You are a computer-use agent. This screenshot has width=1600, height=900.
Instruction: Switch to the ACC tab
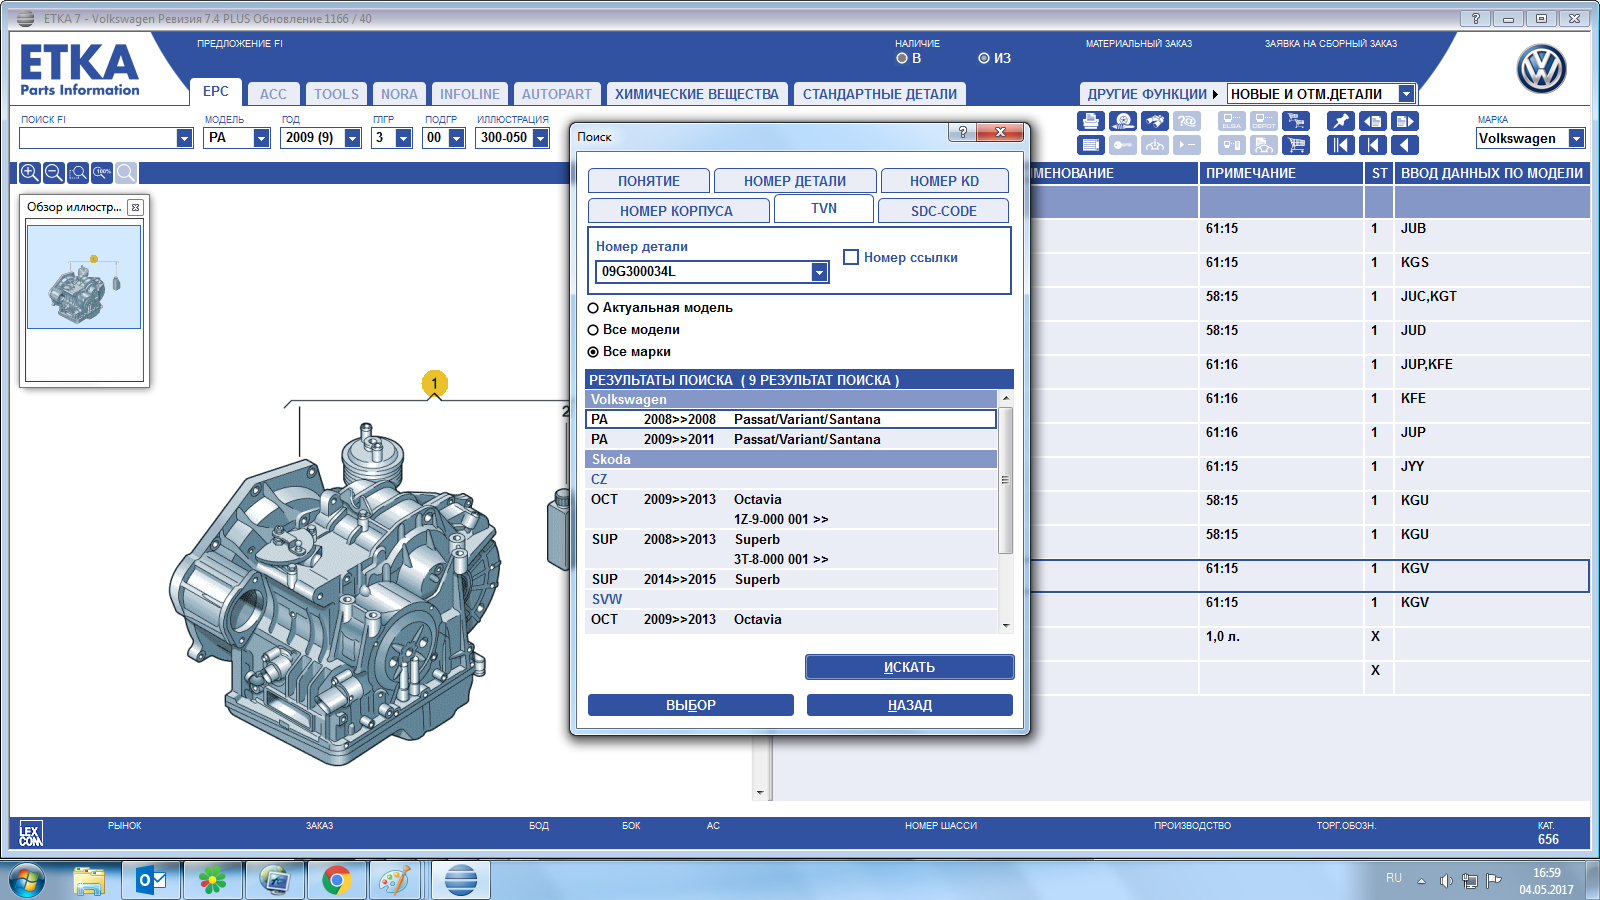pyautogui.click(x=273, y=94)
